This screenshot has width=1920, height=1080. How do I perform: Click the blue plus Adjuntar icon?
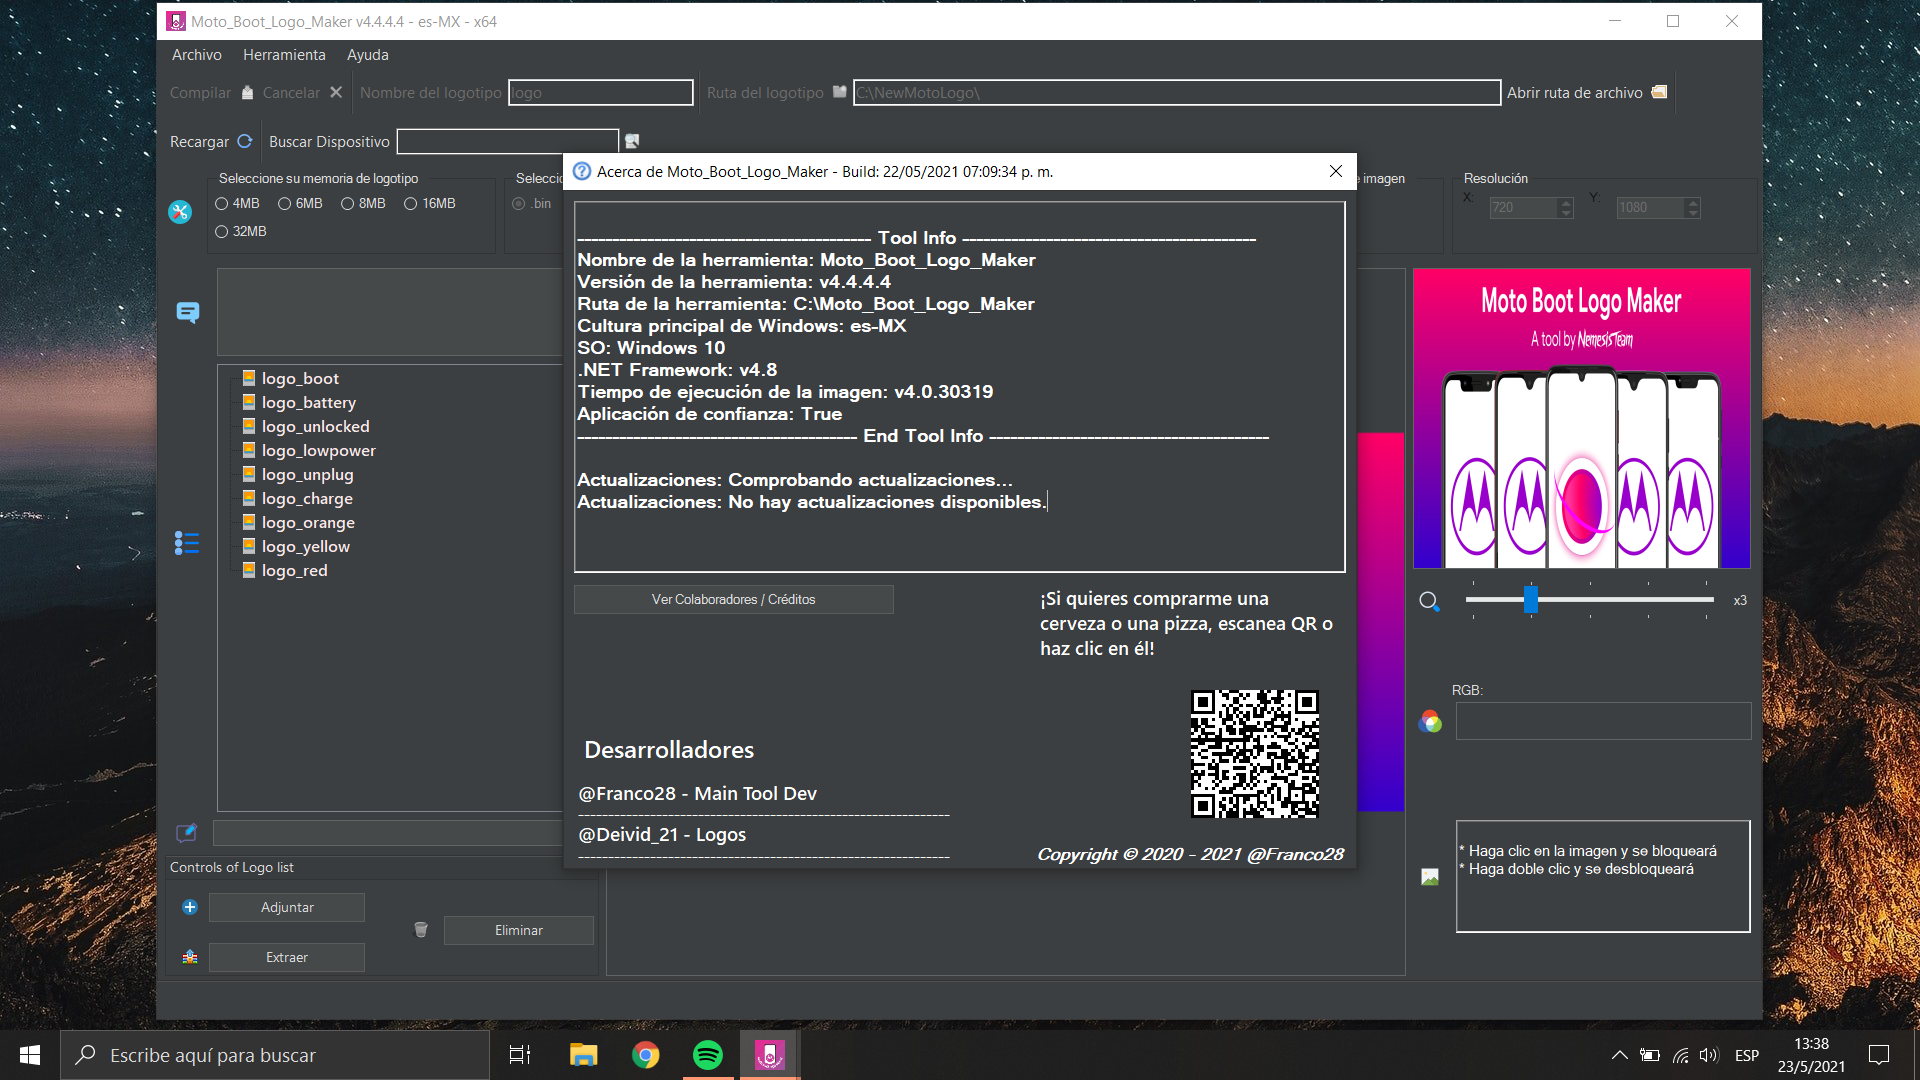click(x=190, y=907)
